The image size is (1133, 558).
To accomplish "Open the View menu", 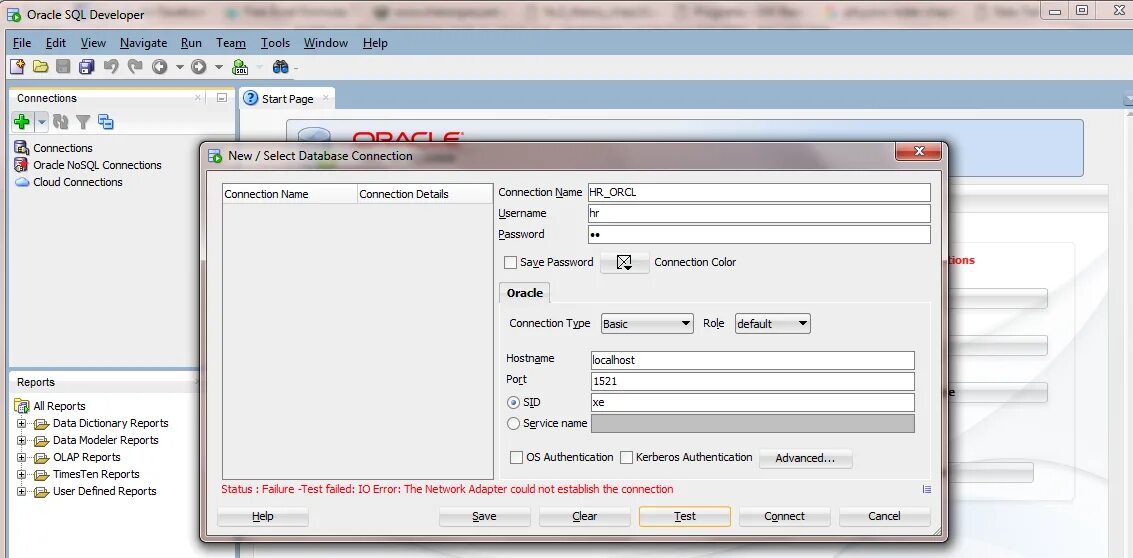I will coord(93,43).
